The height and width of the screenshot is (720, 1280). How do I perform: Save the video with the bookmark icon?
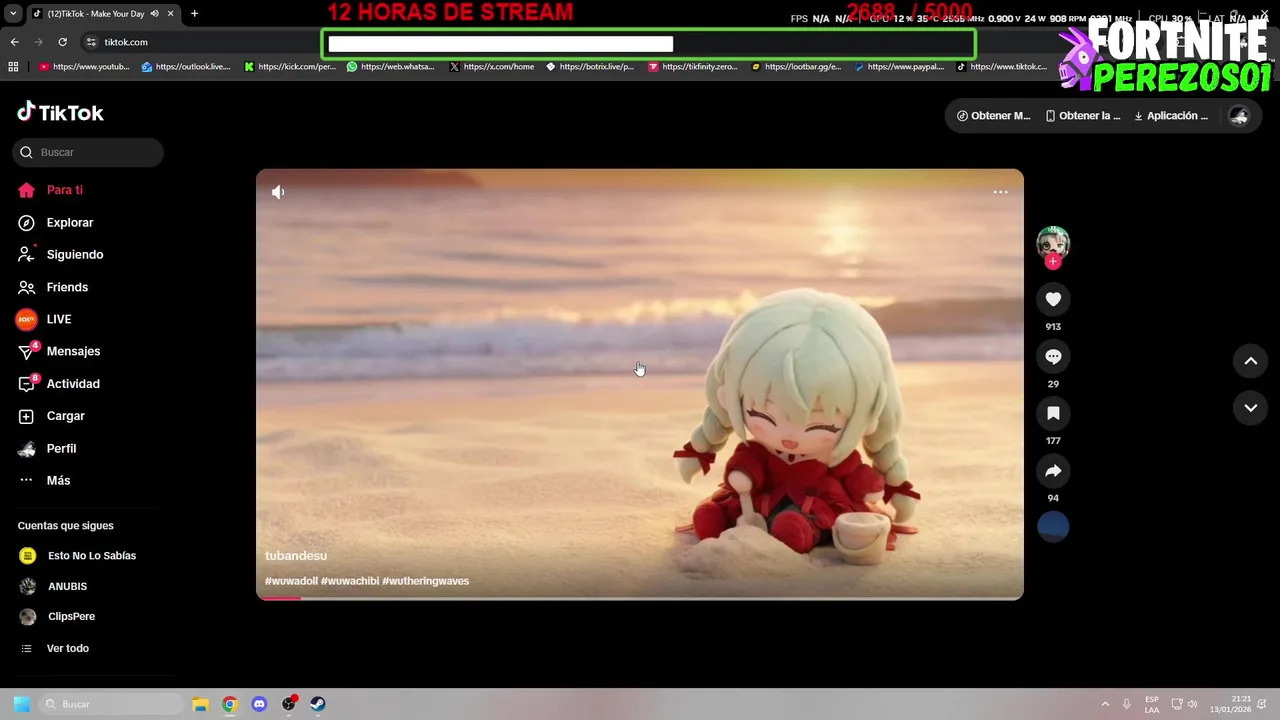pyautogui.click(x=1053, y=413)
